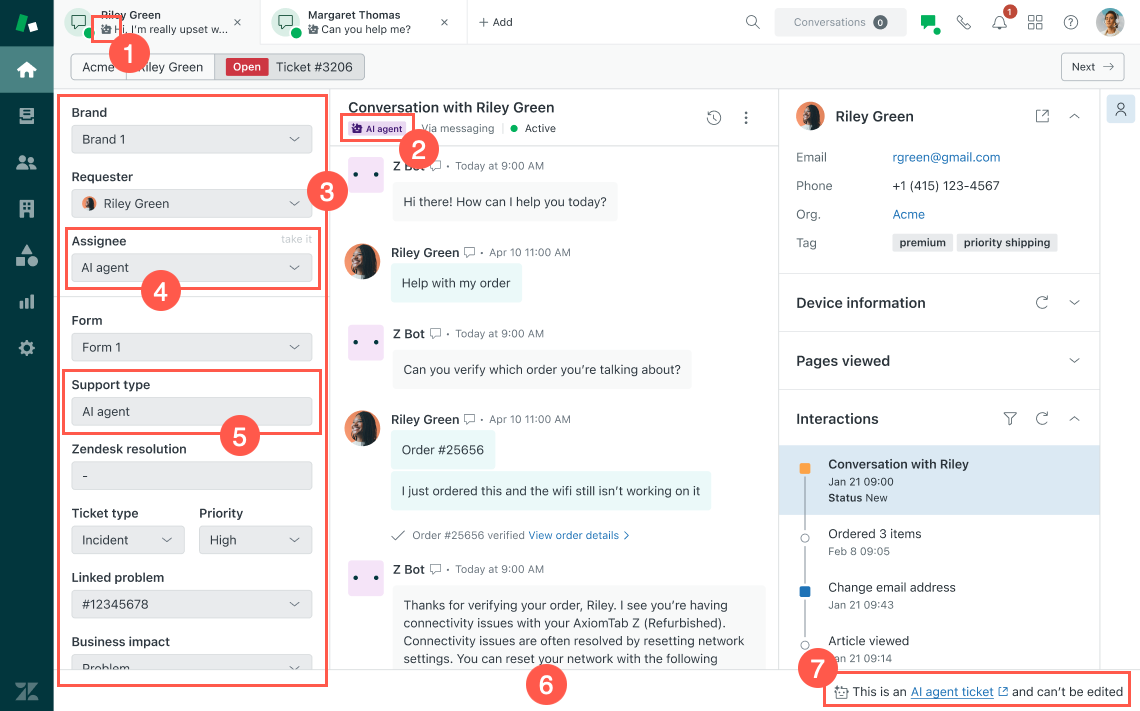Select Conversation with Riley interaction
This screenshot has width=1140, height=711.
(939, 480)
